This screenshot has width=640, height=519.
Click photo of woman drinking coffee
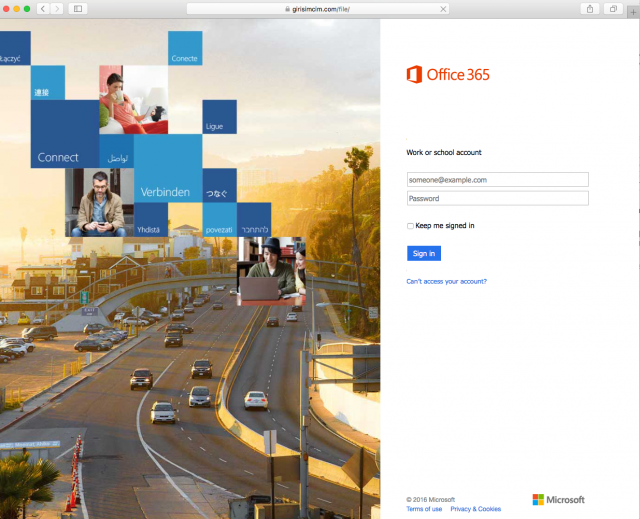pos(133,100)
